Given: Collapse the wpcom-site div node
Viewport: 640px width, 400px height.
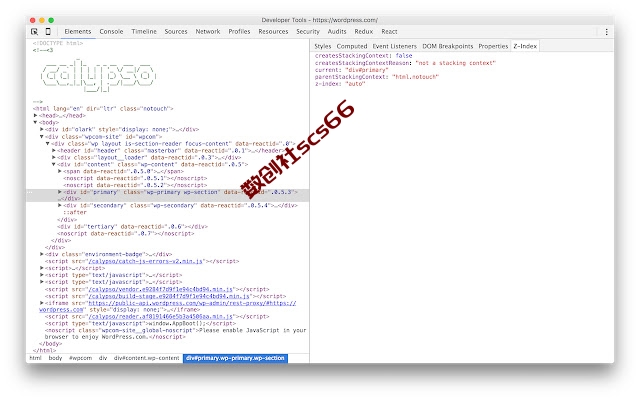Looking at the screenshot, I should click(42, 136).
